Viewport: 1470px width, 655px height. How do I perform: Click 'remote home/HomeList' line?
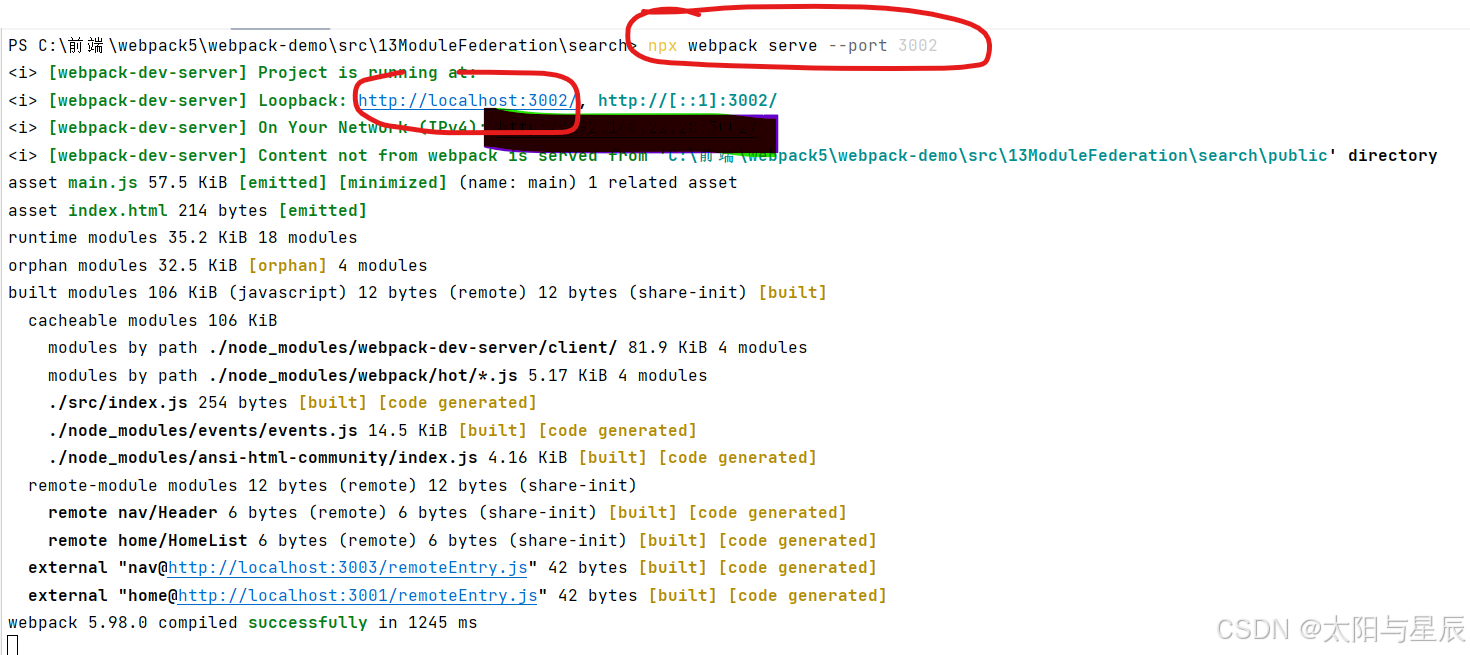[x=463, y=540]
